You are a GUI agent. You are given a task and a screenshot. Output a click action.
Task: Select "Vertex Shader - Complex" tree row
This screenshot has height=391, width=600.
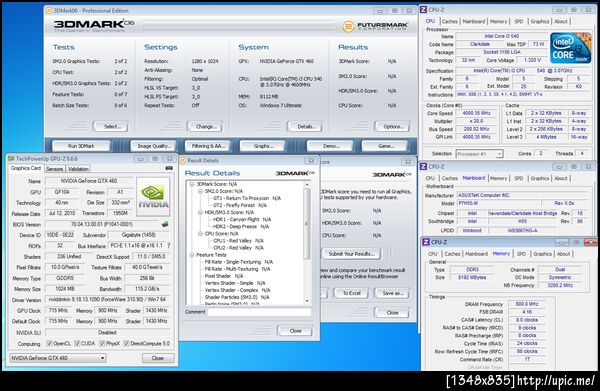click(236, 290)
